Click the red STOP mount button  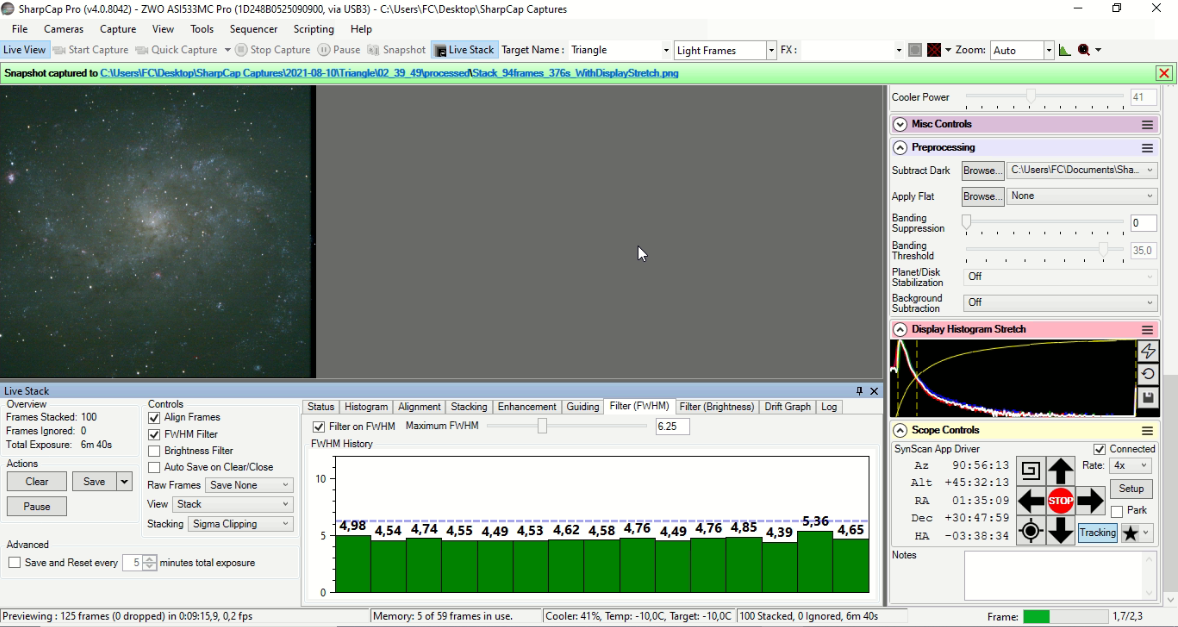1060,501
